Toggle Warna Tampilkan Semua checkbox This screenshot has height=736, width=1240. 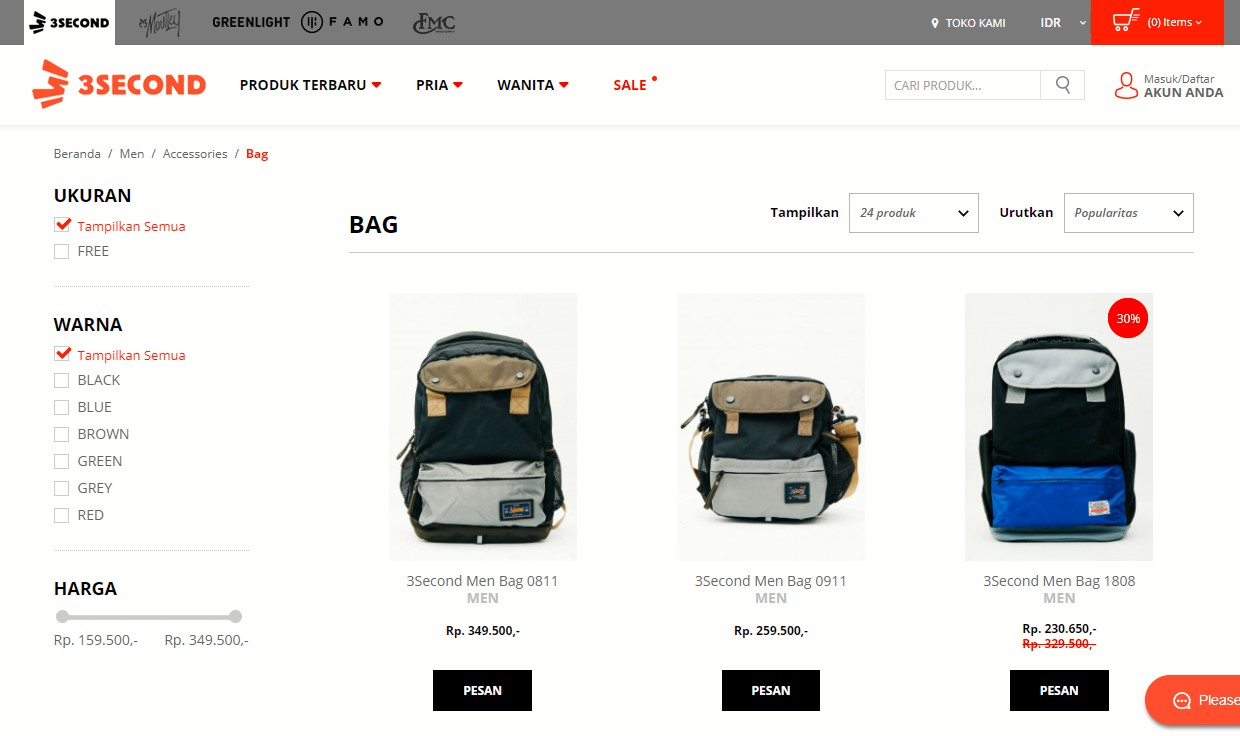(62, 355)
